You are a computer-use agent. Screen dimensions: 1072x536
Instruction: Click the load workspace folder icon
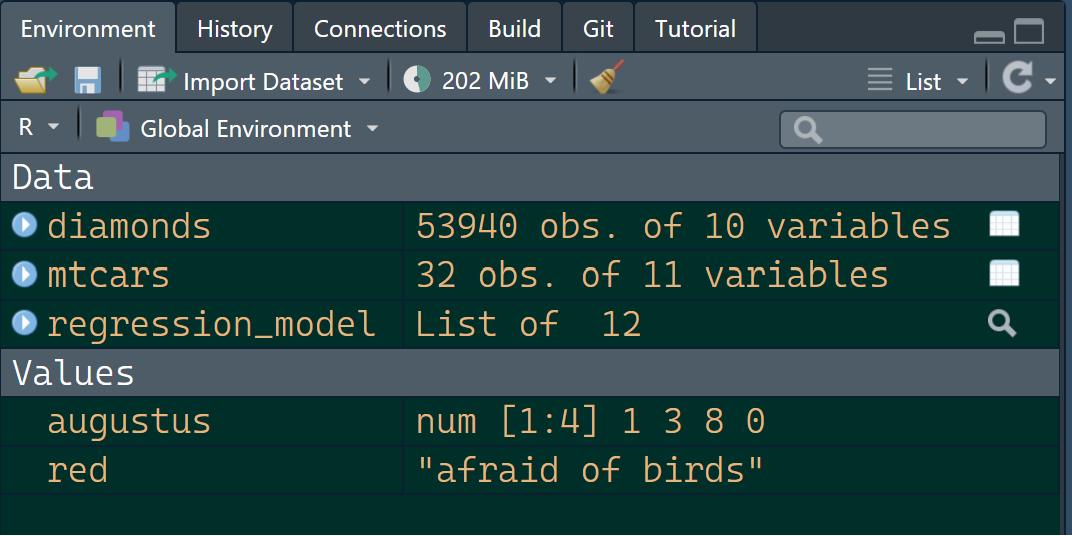[35, 80]
